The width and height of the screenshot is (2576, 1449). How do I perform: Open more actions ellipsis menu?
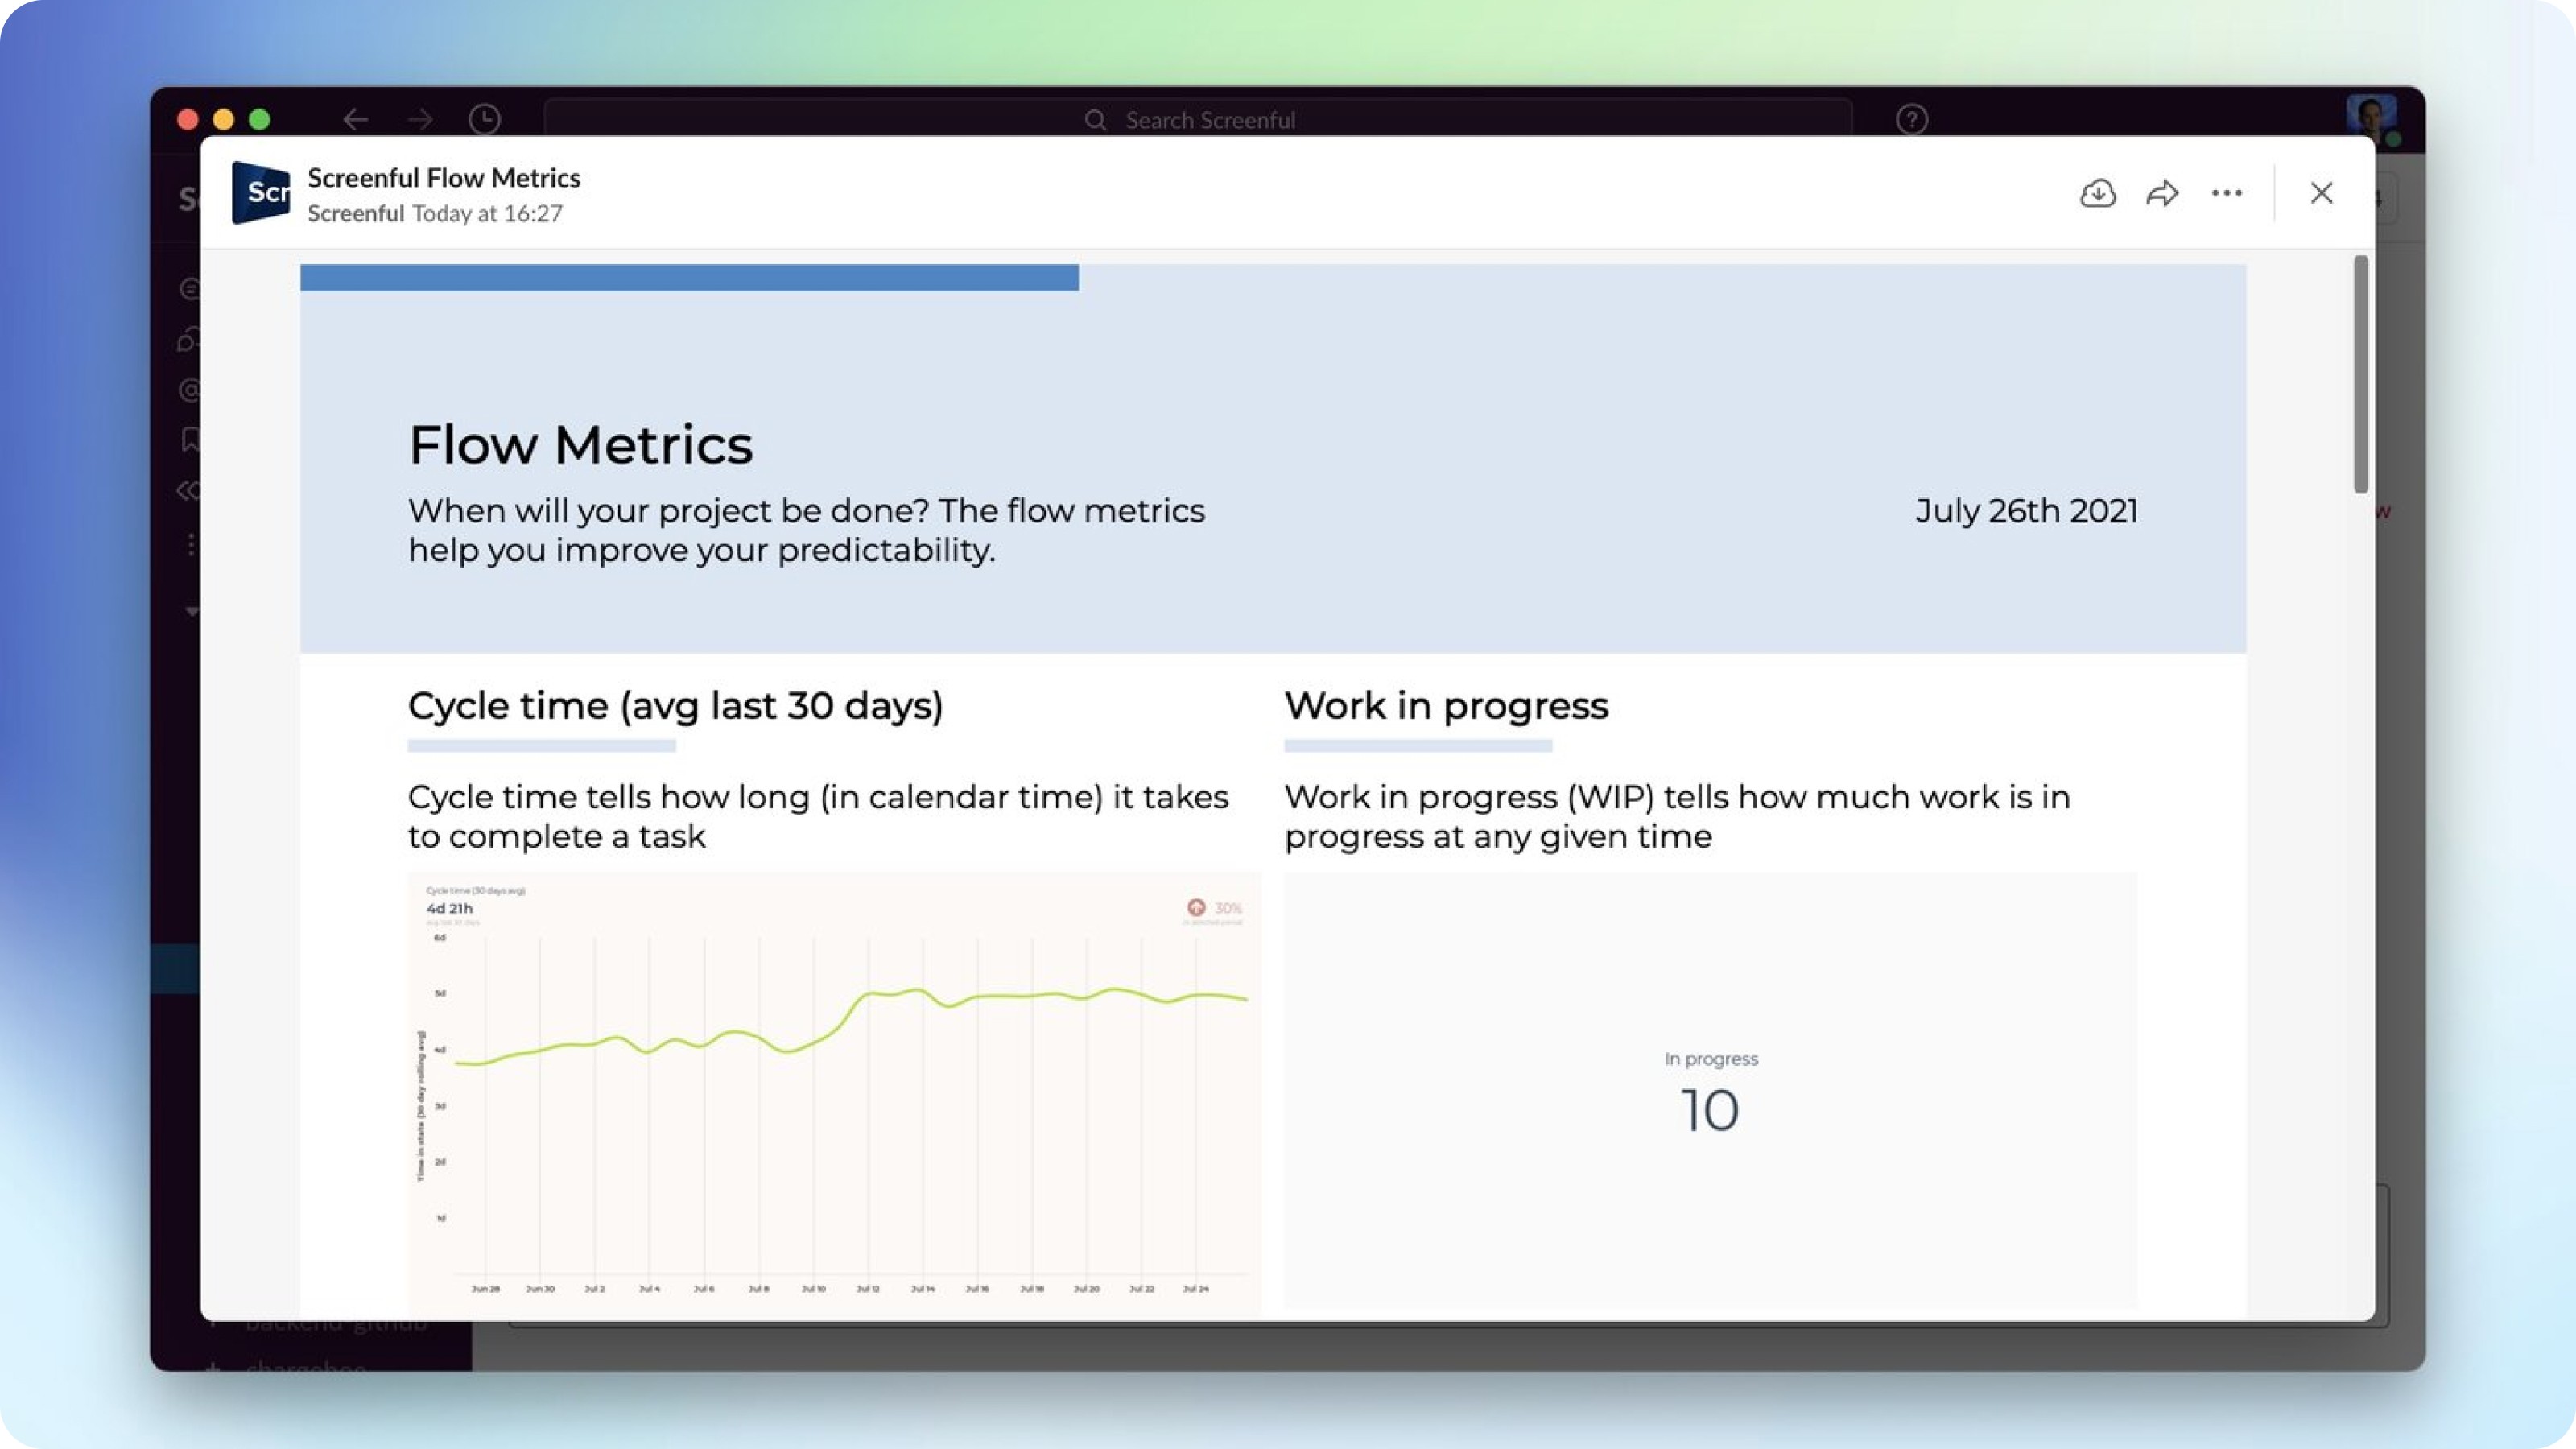(x=2226, y=193)
